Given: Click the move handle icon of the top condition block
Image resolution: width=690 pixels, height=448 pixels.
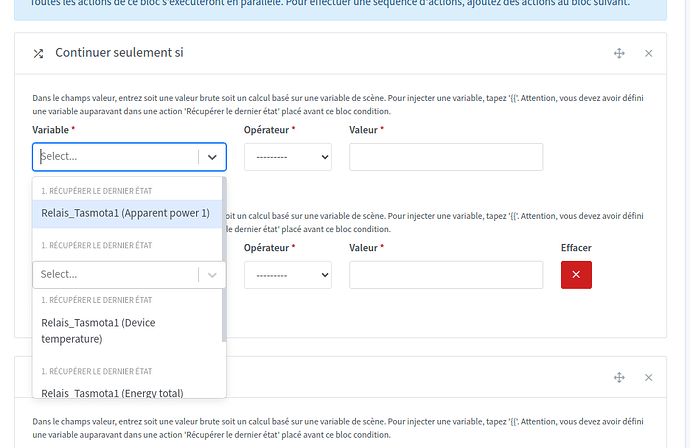Looking at the screenshot, I should tap(619, 53).
